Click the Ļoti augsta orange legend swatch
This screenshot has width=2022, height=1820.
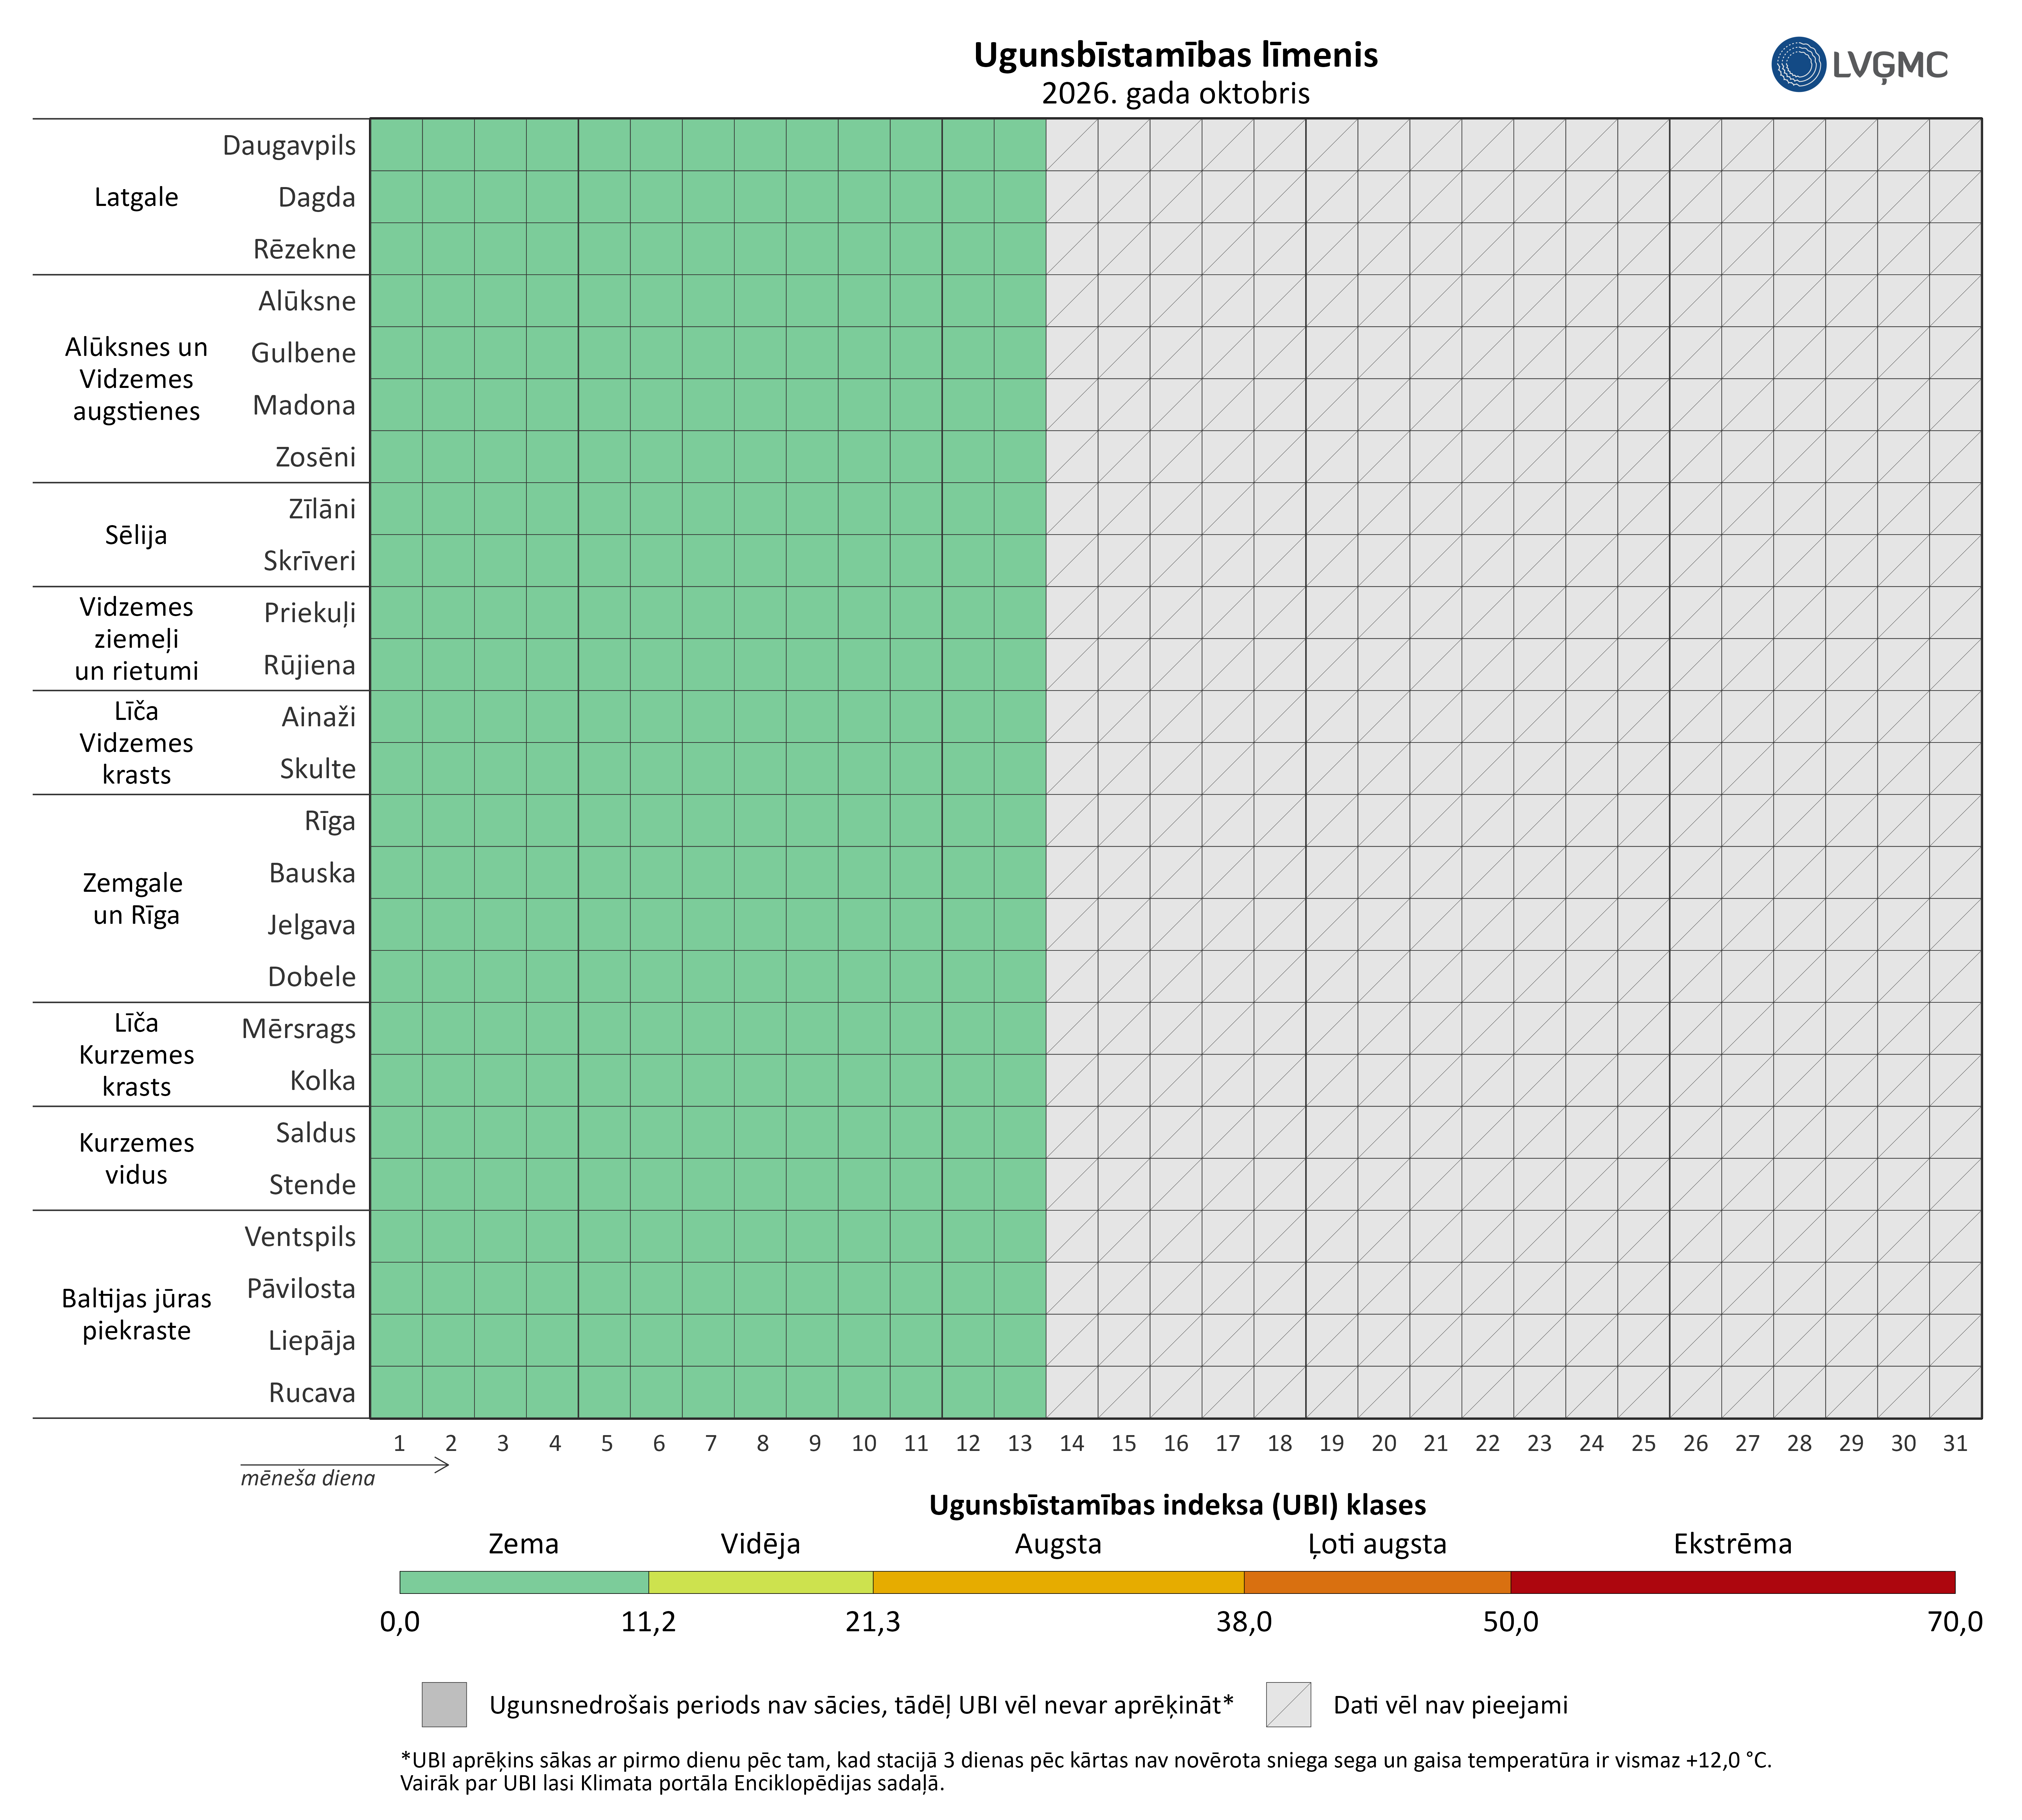(x=1377, y=1582)
